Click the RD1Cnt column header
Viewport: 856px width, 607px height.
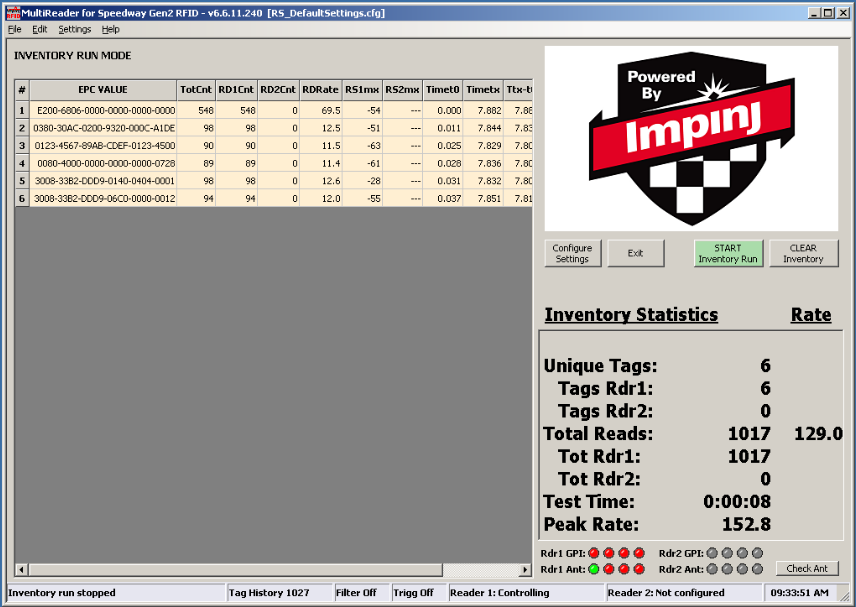(236, 90)
